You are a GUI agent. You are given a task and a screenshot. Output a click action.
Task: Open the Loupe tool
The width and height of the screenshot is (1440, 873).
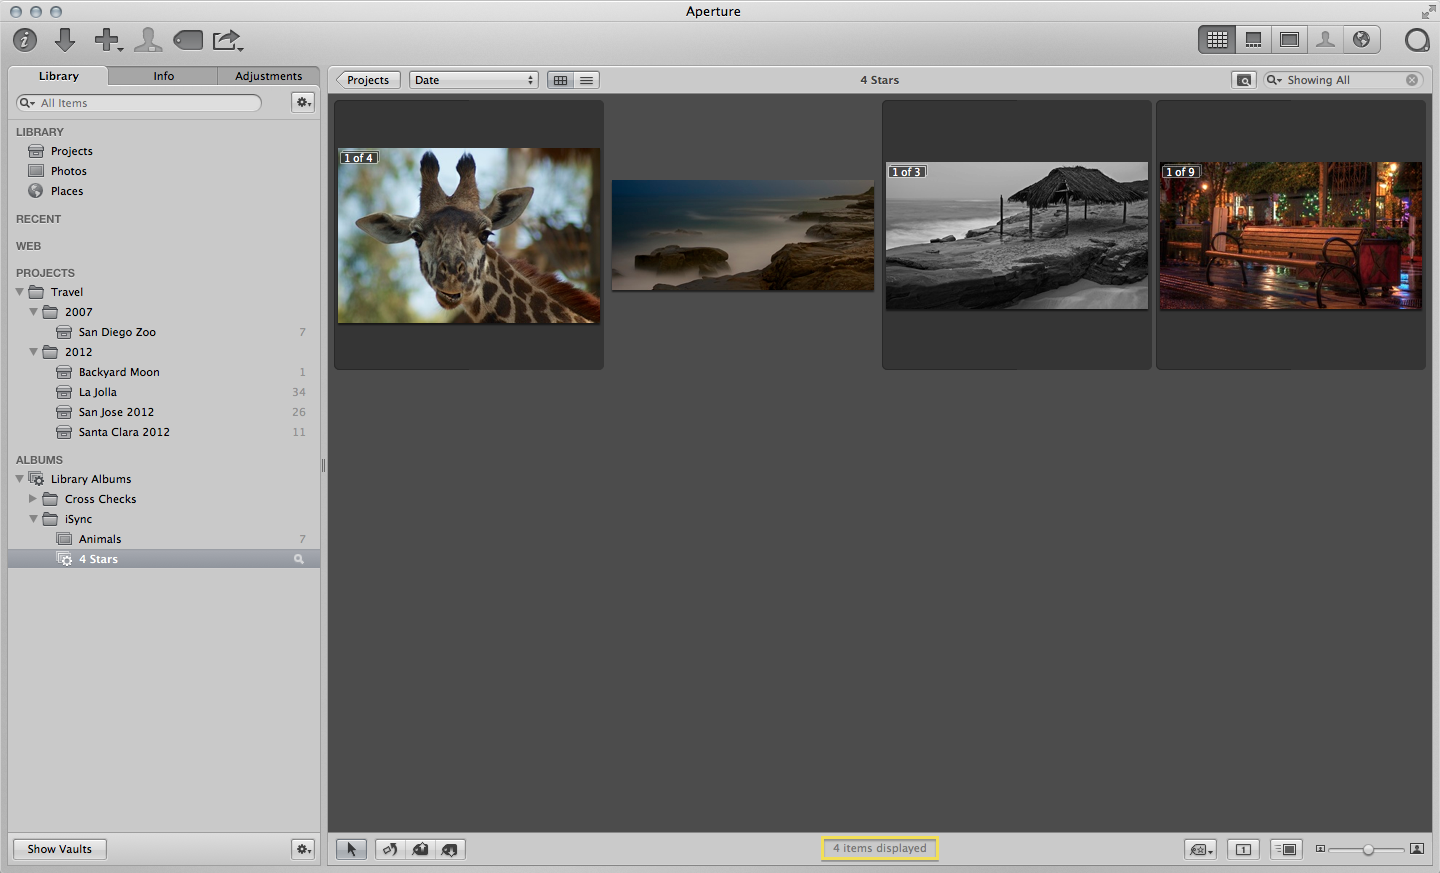pos(1417,40)
